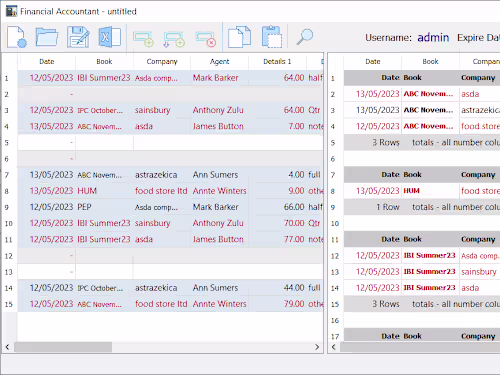Click the Book column header in right grid

click(x=430, y=61)
